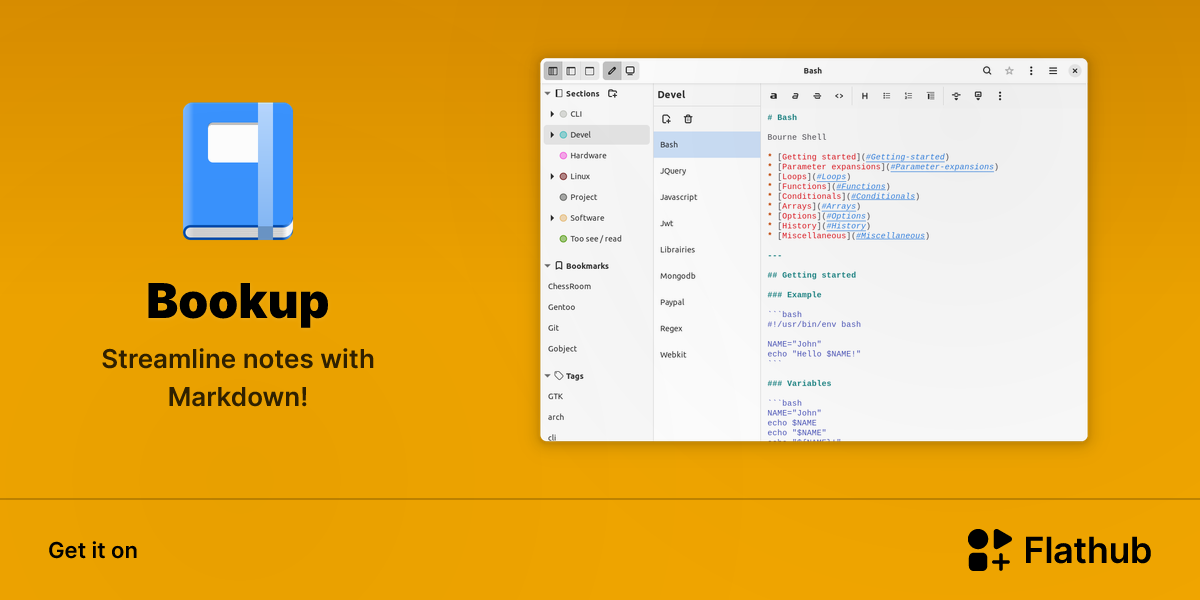Click the icon after the horizontal rule

[x=978, y=96]
